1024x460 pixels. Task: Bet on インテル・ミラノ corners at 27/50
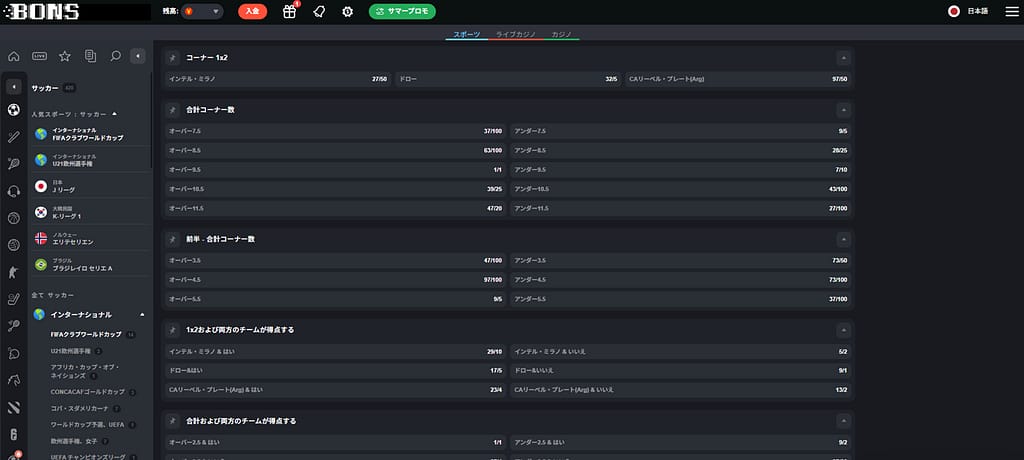[x=278, y=79]
